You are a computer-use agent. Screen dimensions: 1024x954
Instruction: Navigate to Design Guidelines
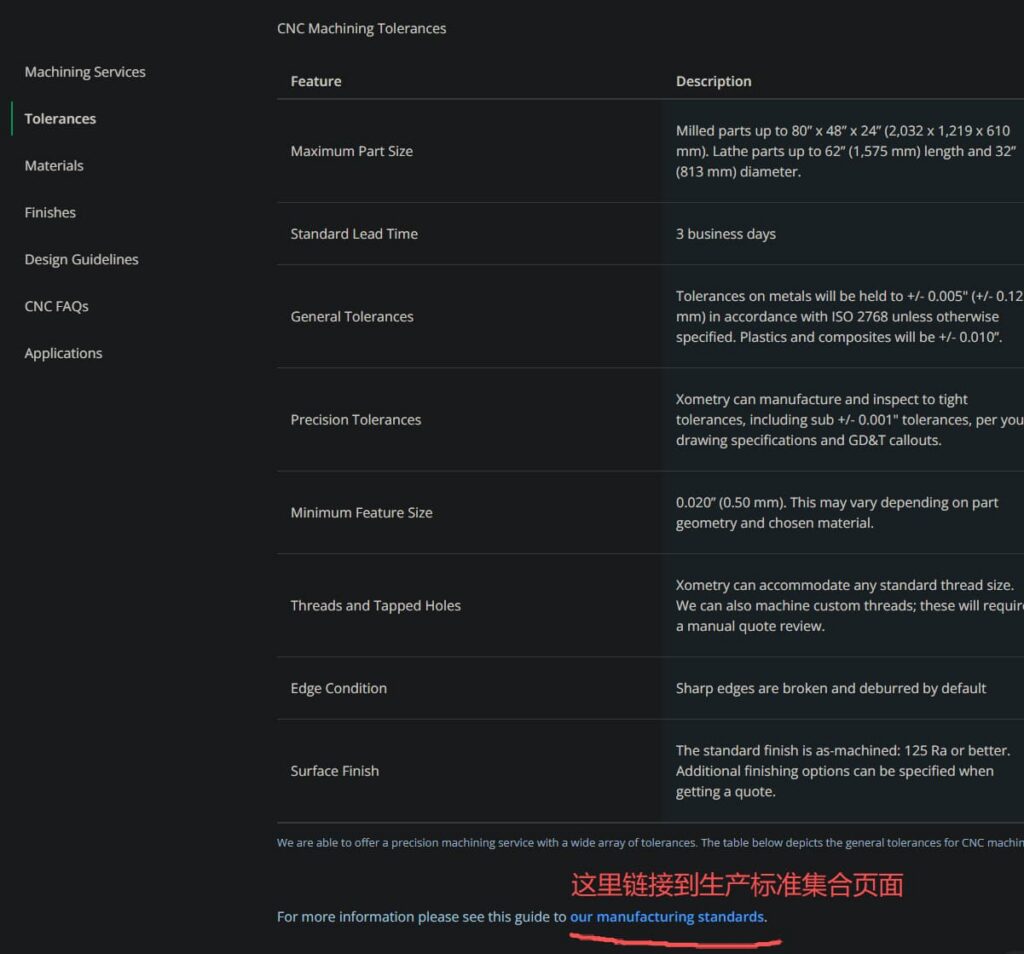82,260
